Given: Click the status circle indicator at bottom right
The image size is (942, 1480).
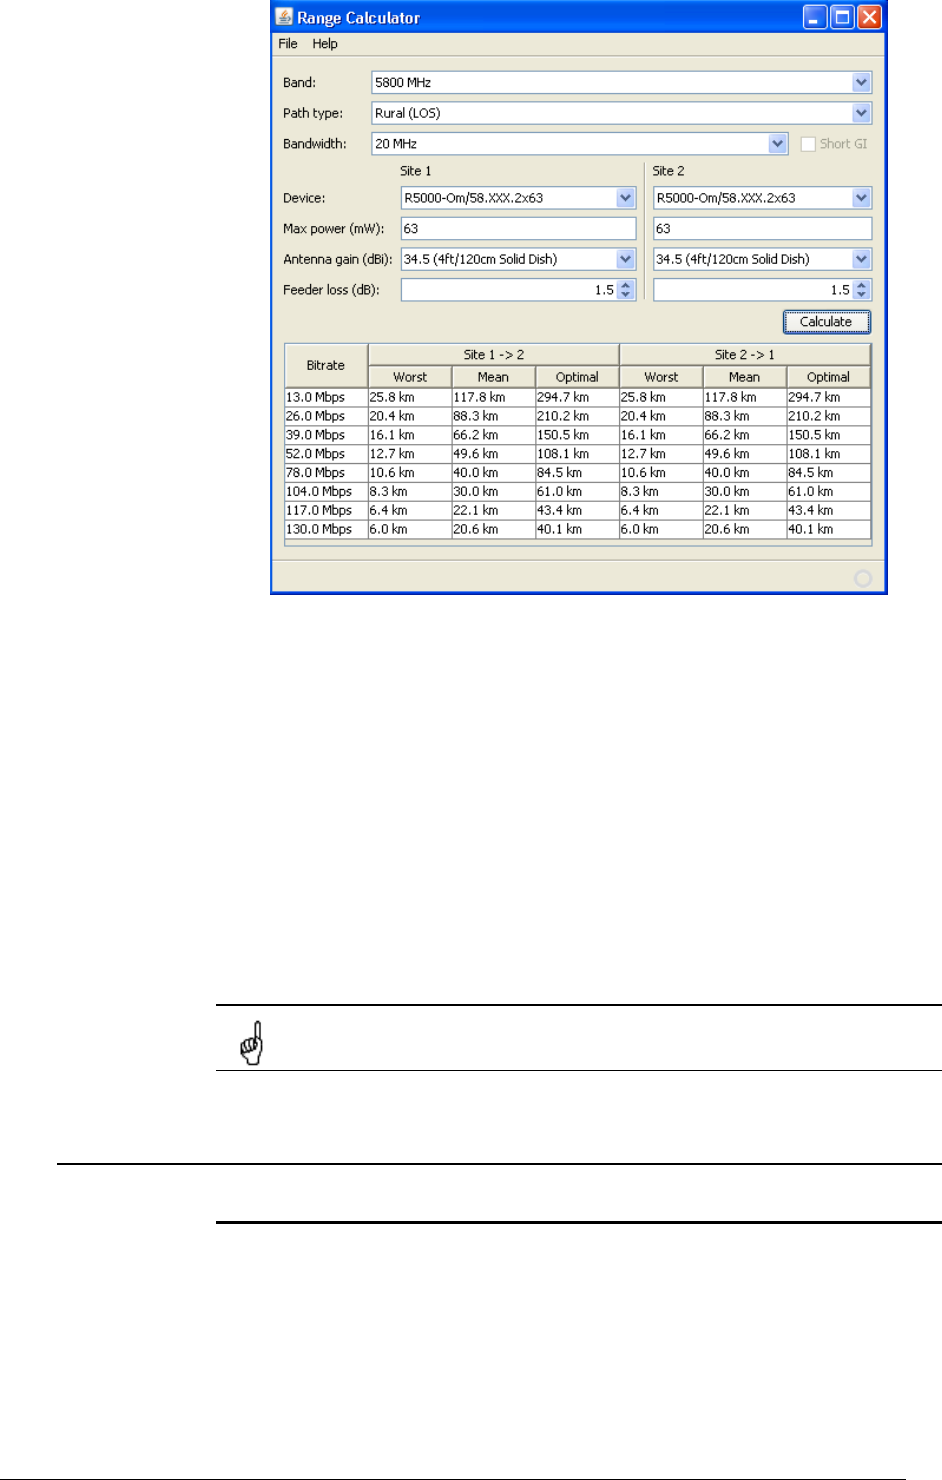Looking at the screenshot, I should click(862, 578).
